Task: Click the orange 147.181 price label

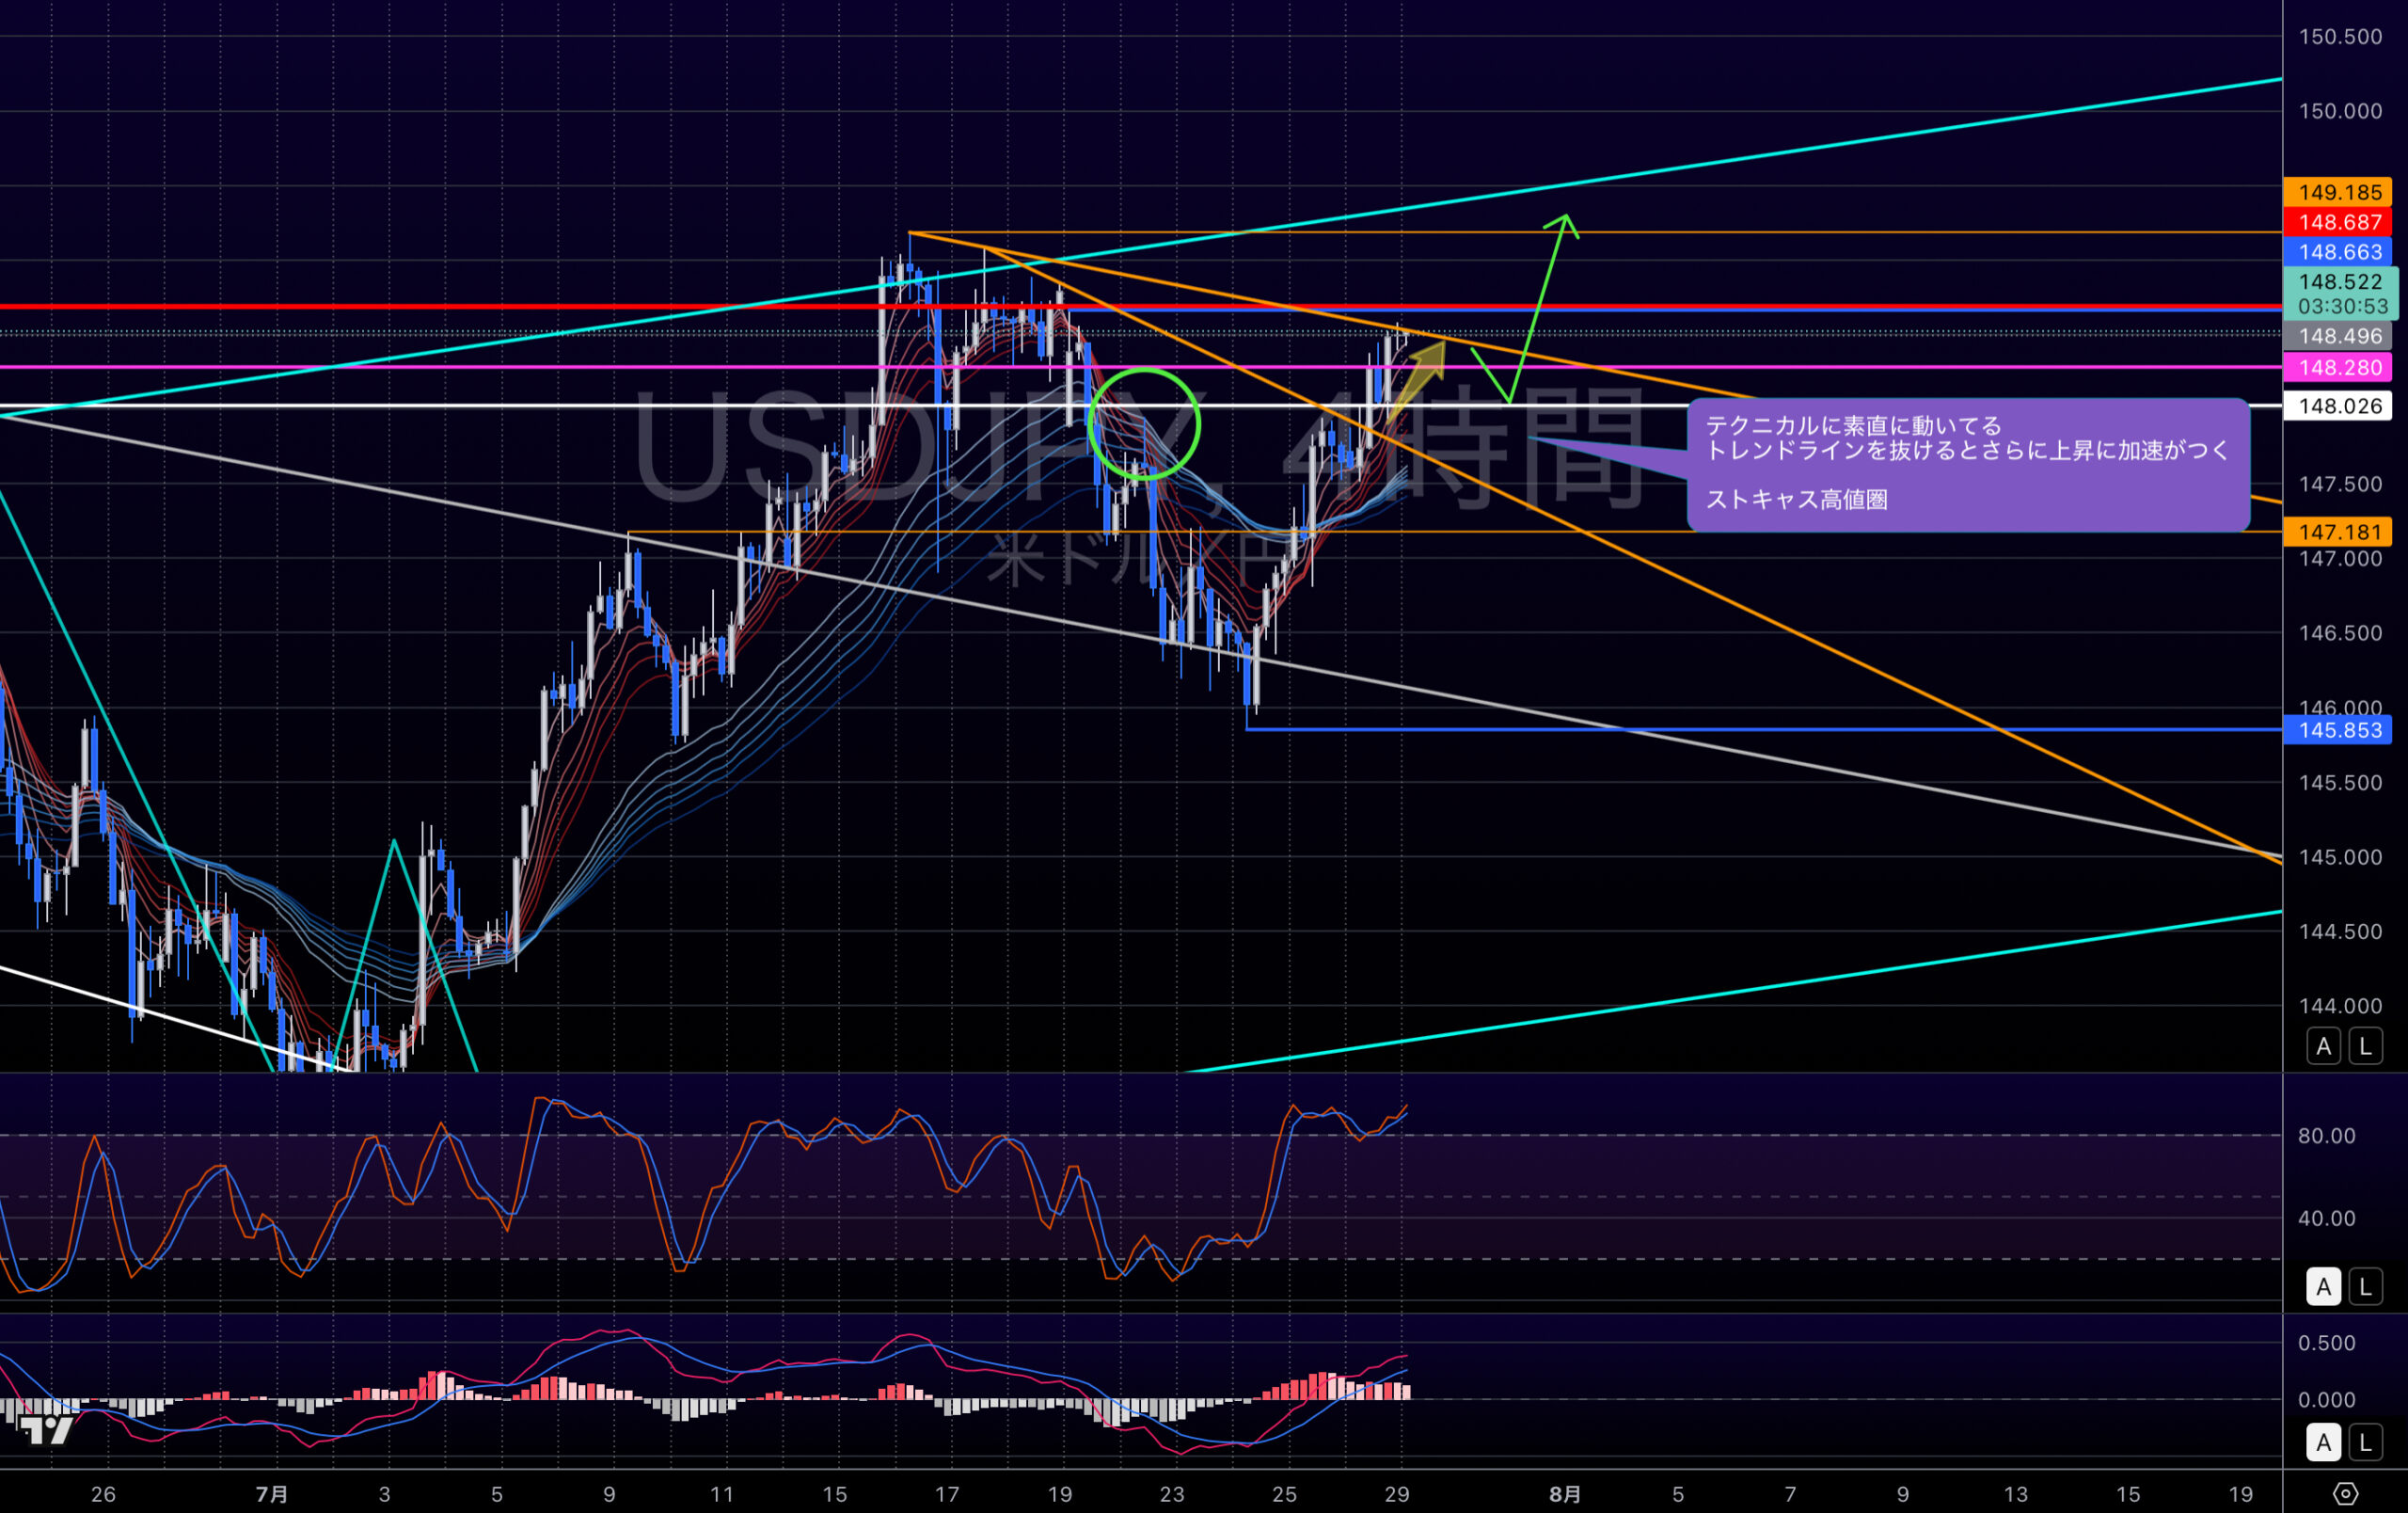Action: pyautogui.click(x=2338, y=532)
